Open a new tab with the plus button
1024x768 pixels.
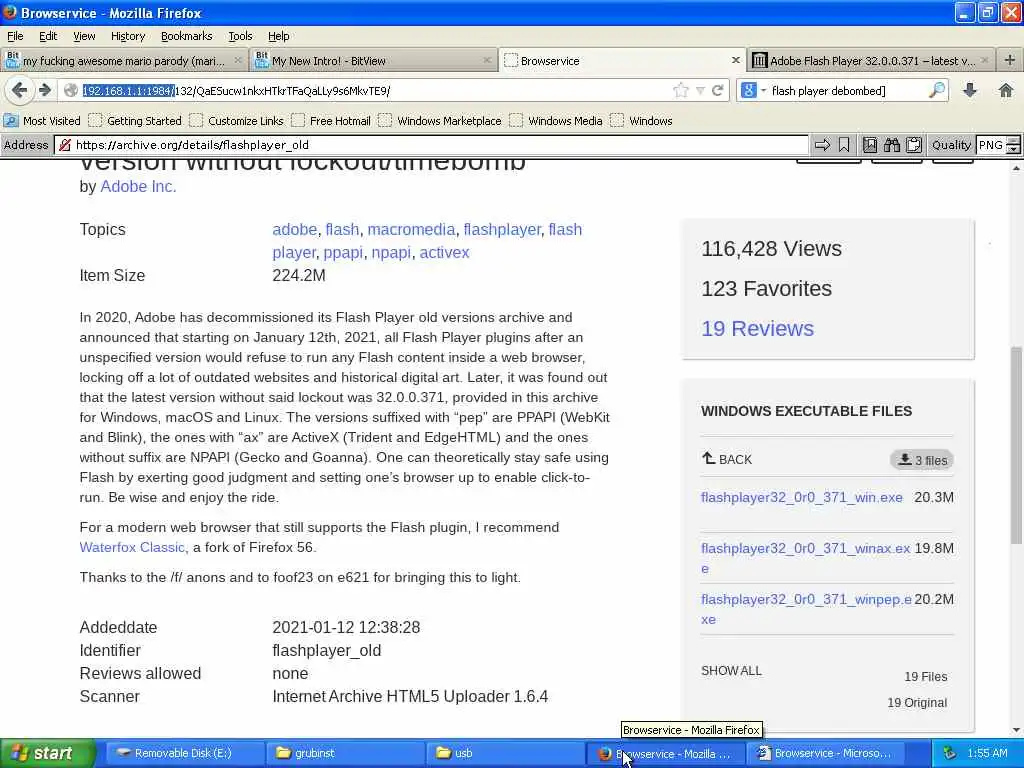tap(1010, 60)
